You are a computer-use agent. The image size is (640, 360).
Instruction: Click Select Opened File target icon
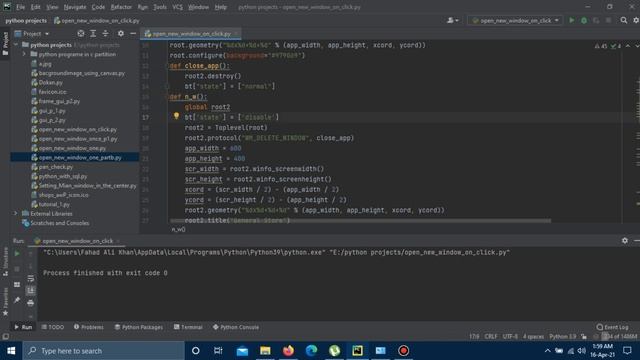pos(81,33)
